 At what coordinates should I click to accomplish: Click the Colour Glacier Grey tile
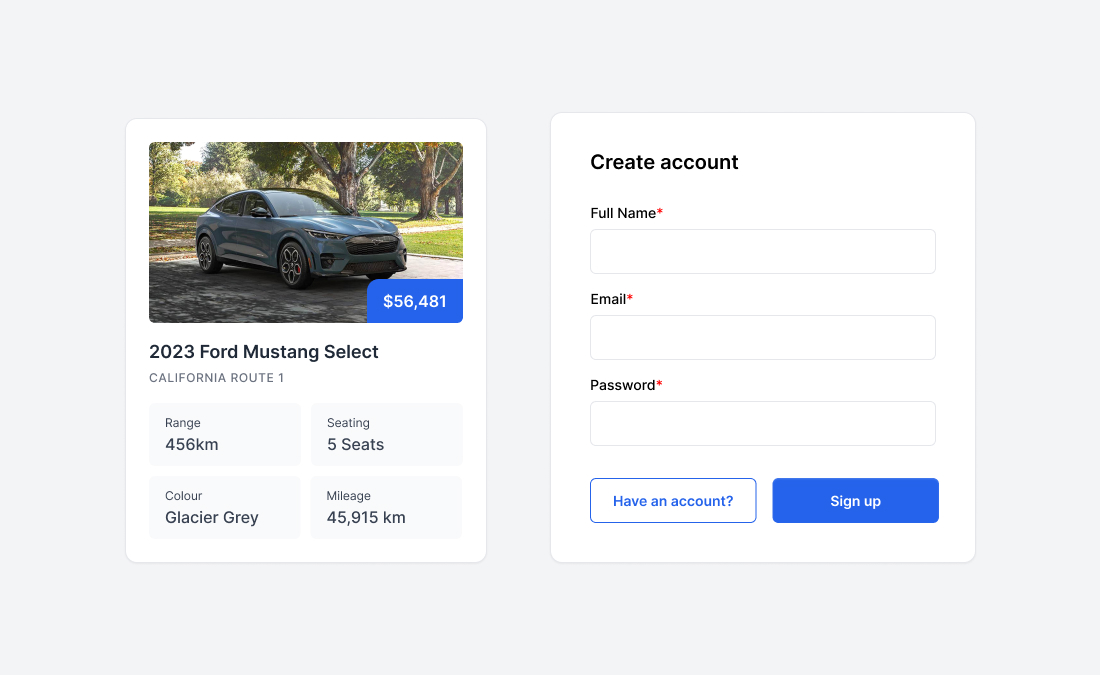[x=224, y=507]
